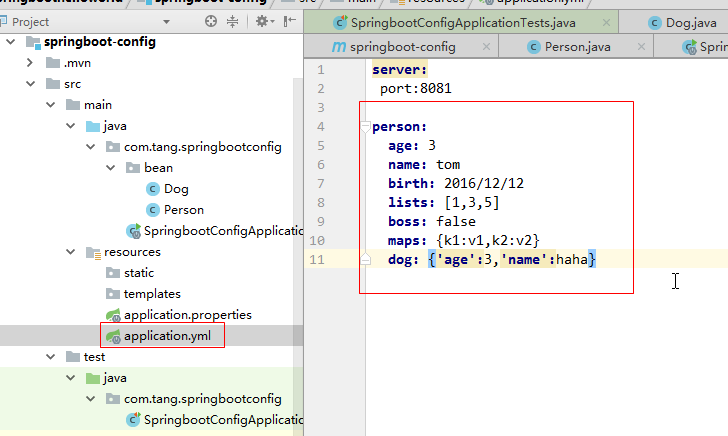Place cursor on 'boss: false' line

click(432, 221)
